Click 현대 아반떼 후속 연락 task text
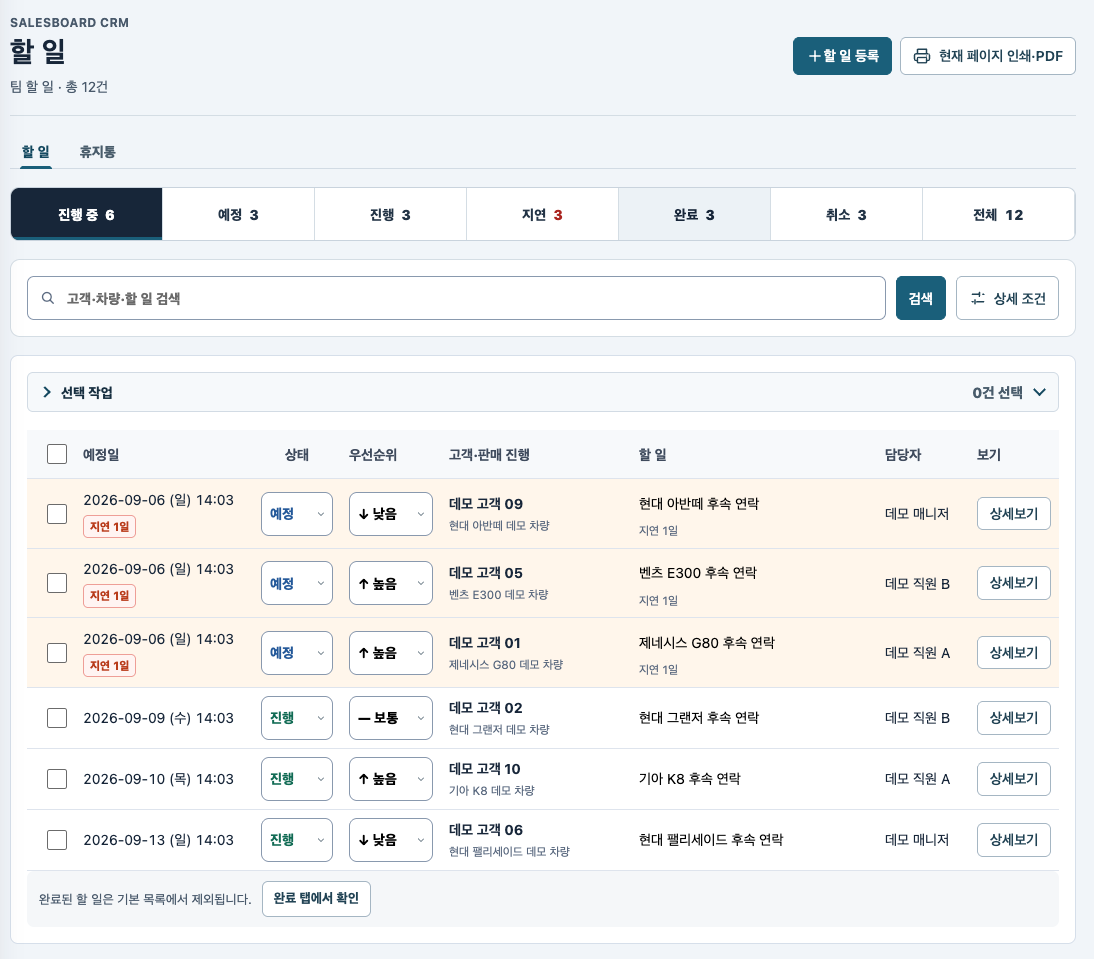This screenshot has height=959, width=1094. (x=698, y=503)
